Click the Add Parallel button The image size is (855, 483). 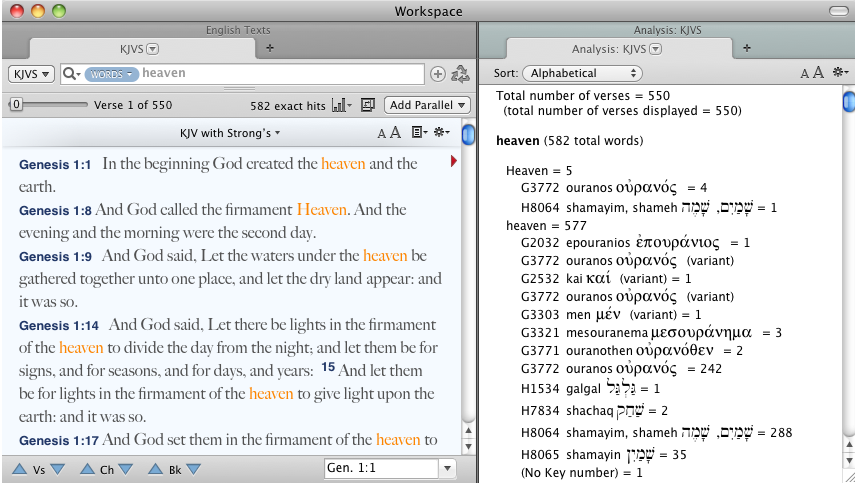click(x=428, y=105)
